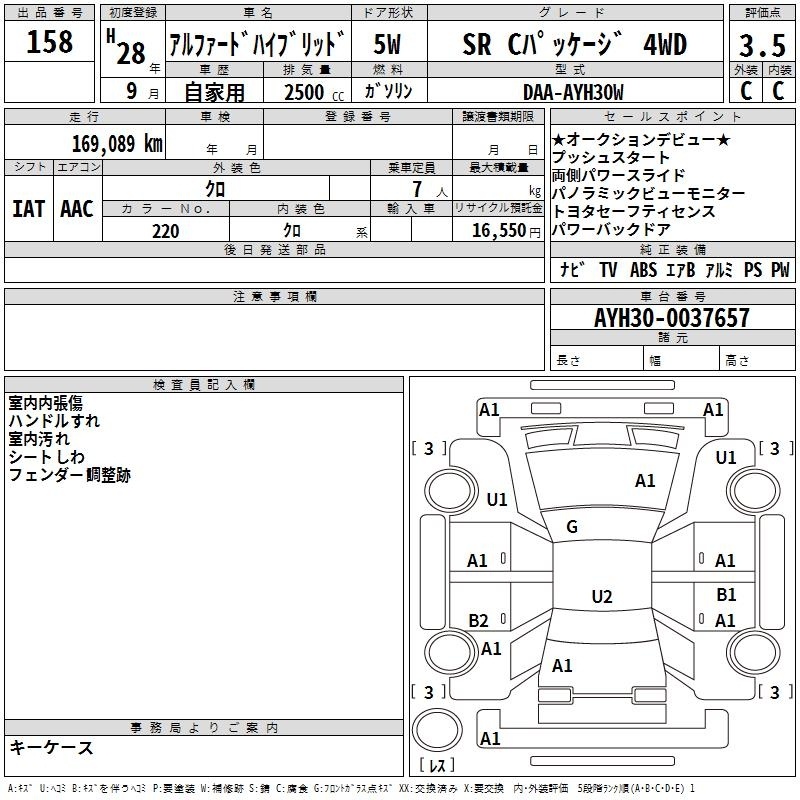Click the 自家用 vehicle history field
The height and width of the screenshot is (800, 800).
coord(214,91)
